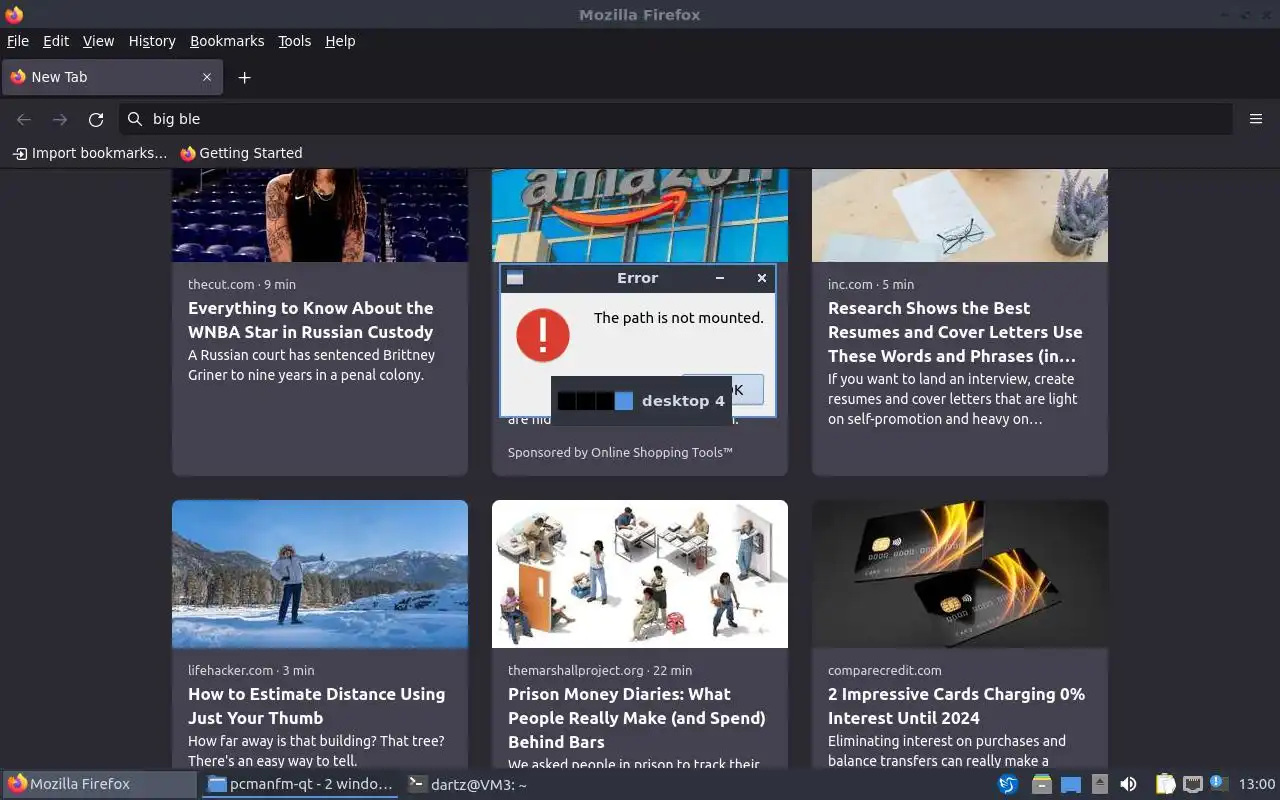Open the Edit menu
Screen dimensions: 1280x800
coord(56,41)
